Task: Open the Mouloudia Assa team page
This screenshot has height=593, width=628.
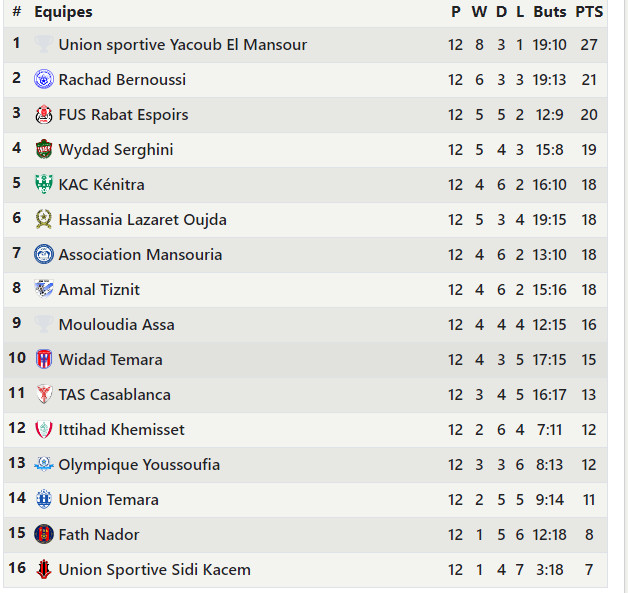Action: click(x=116, y=324)
